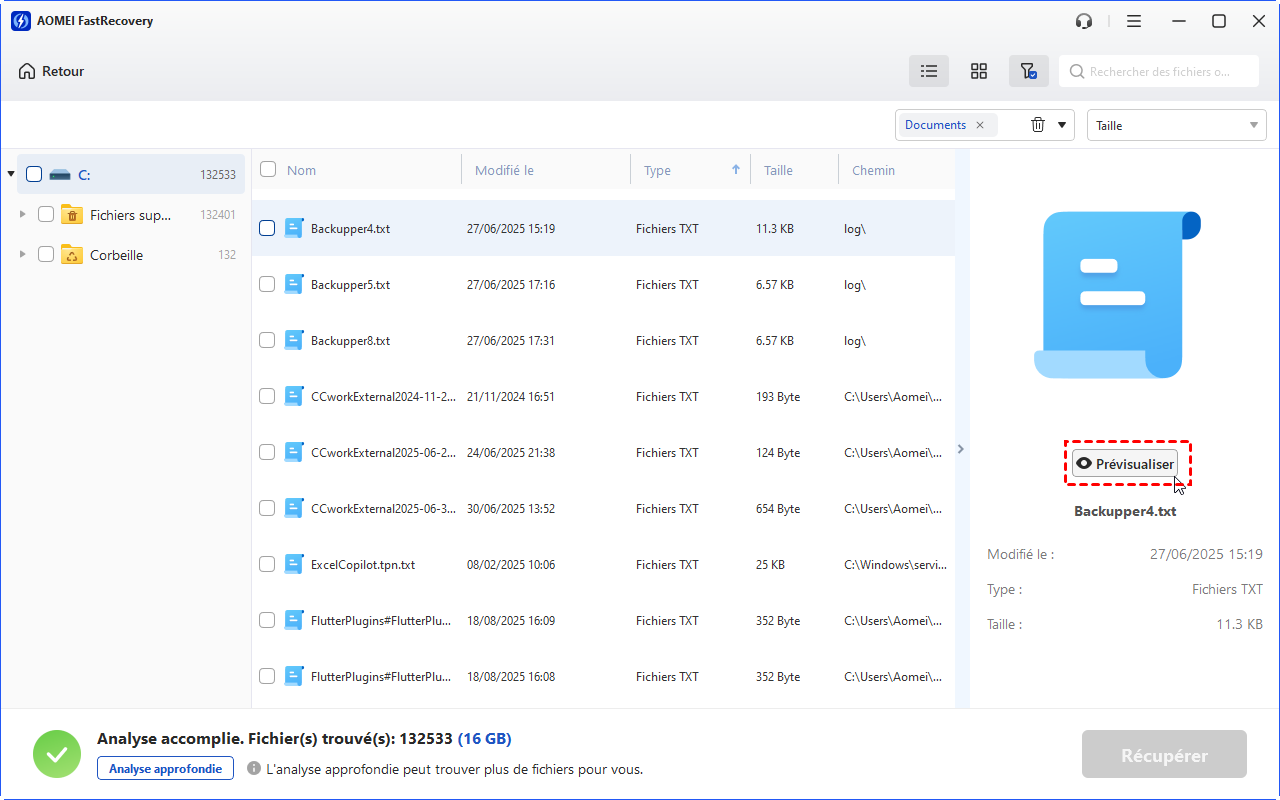
Task: Clear filters with the trash icon
Action: click(x=1038, y=125)
